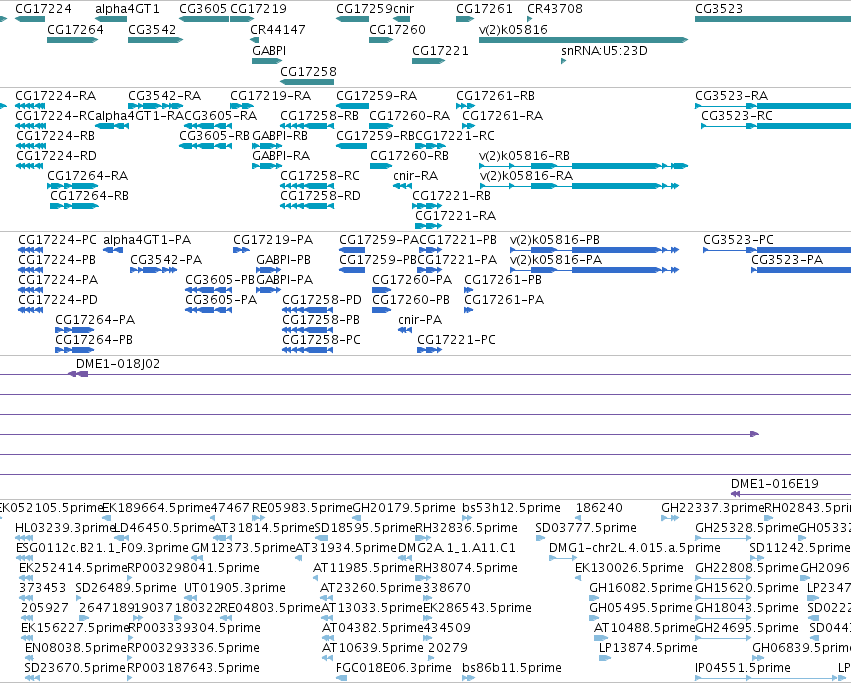Click the CR44147 gene label
Image resolution: width=851 pixels, height=683 pixels.
277,29
